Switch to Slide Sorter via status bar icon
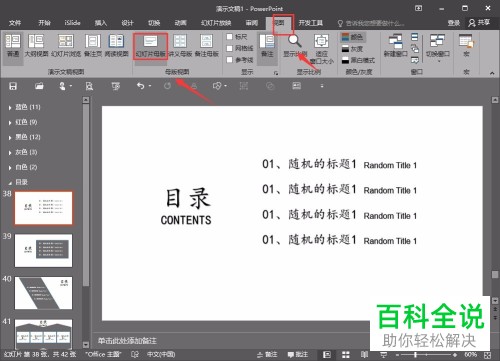The height and width of the screenshot is (361, 500). [346, 355]
